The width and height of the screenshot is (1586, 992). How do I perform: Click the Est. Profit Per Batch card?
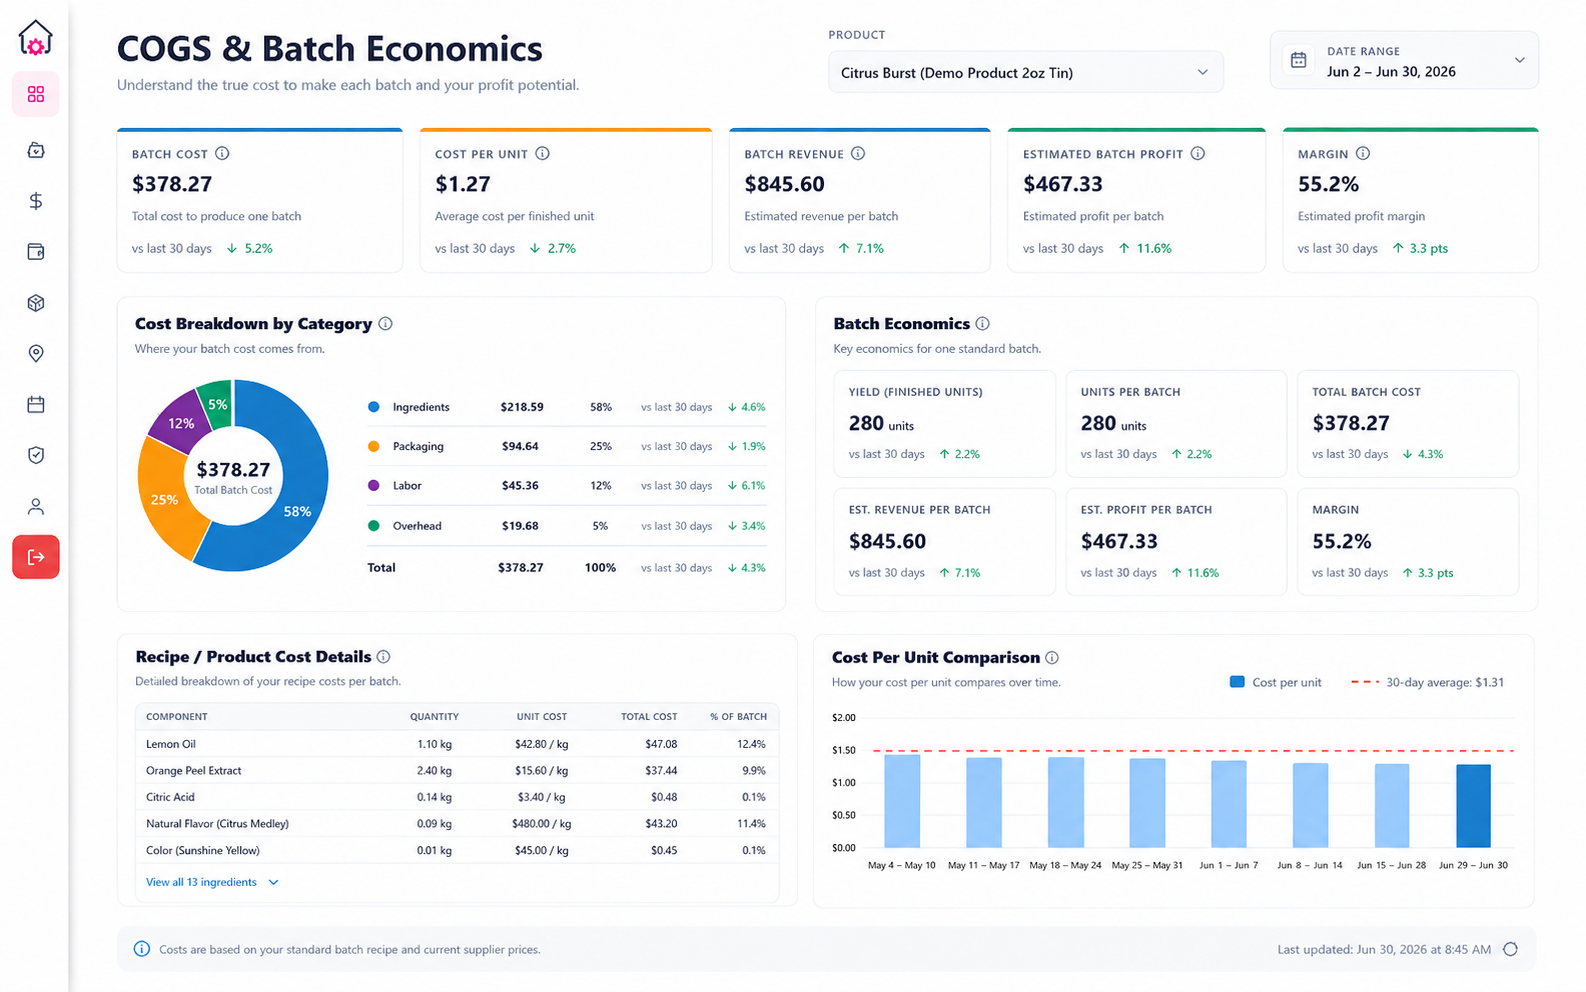pyautogui.click(x=1176, y=542)
